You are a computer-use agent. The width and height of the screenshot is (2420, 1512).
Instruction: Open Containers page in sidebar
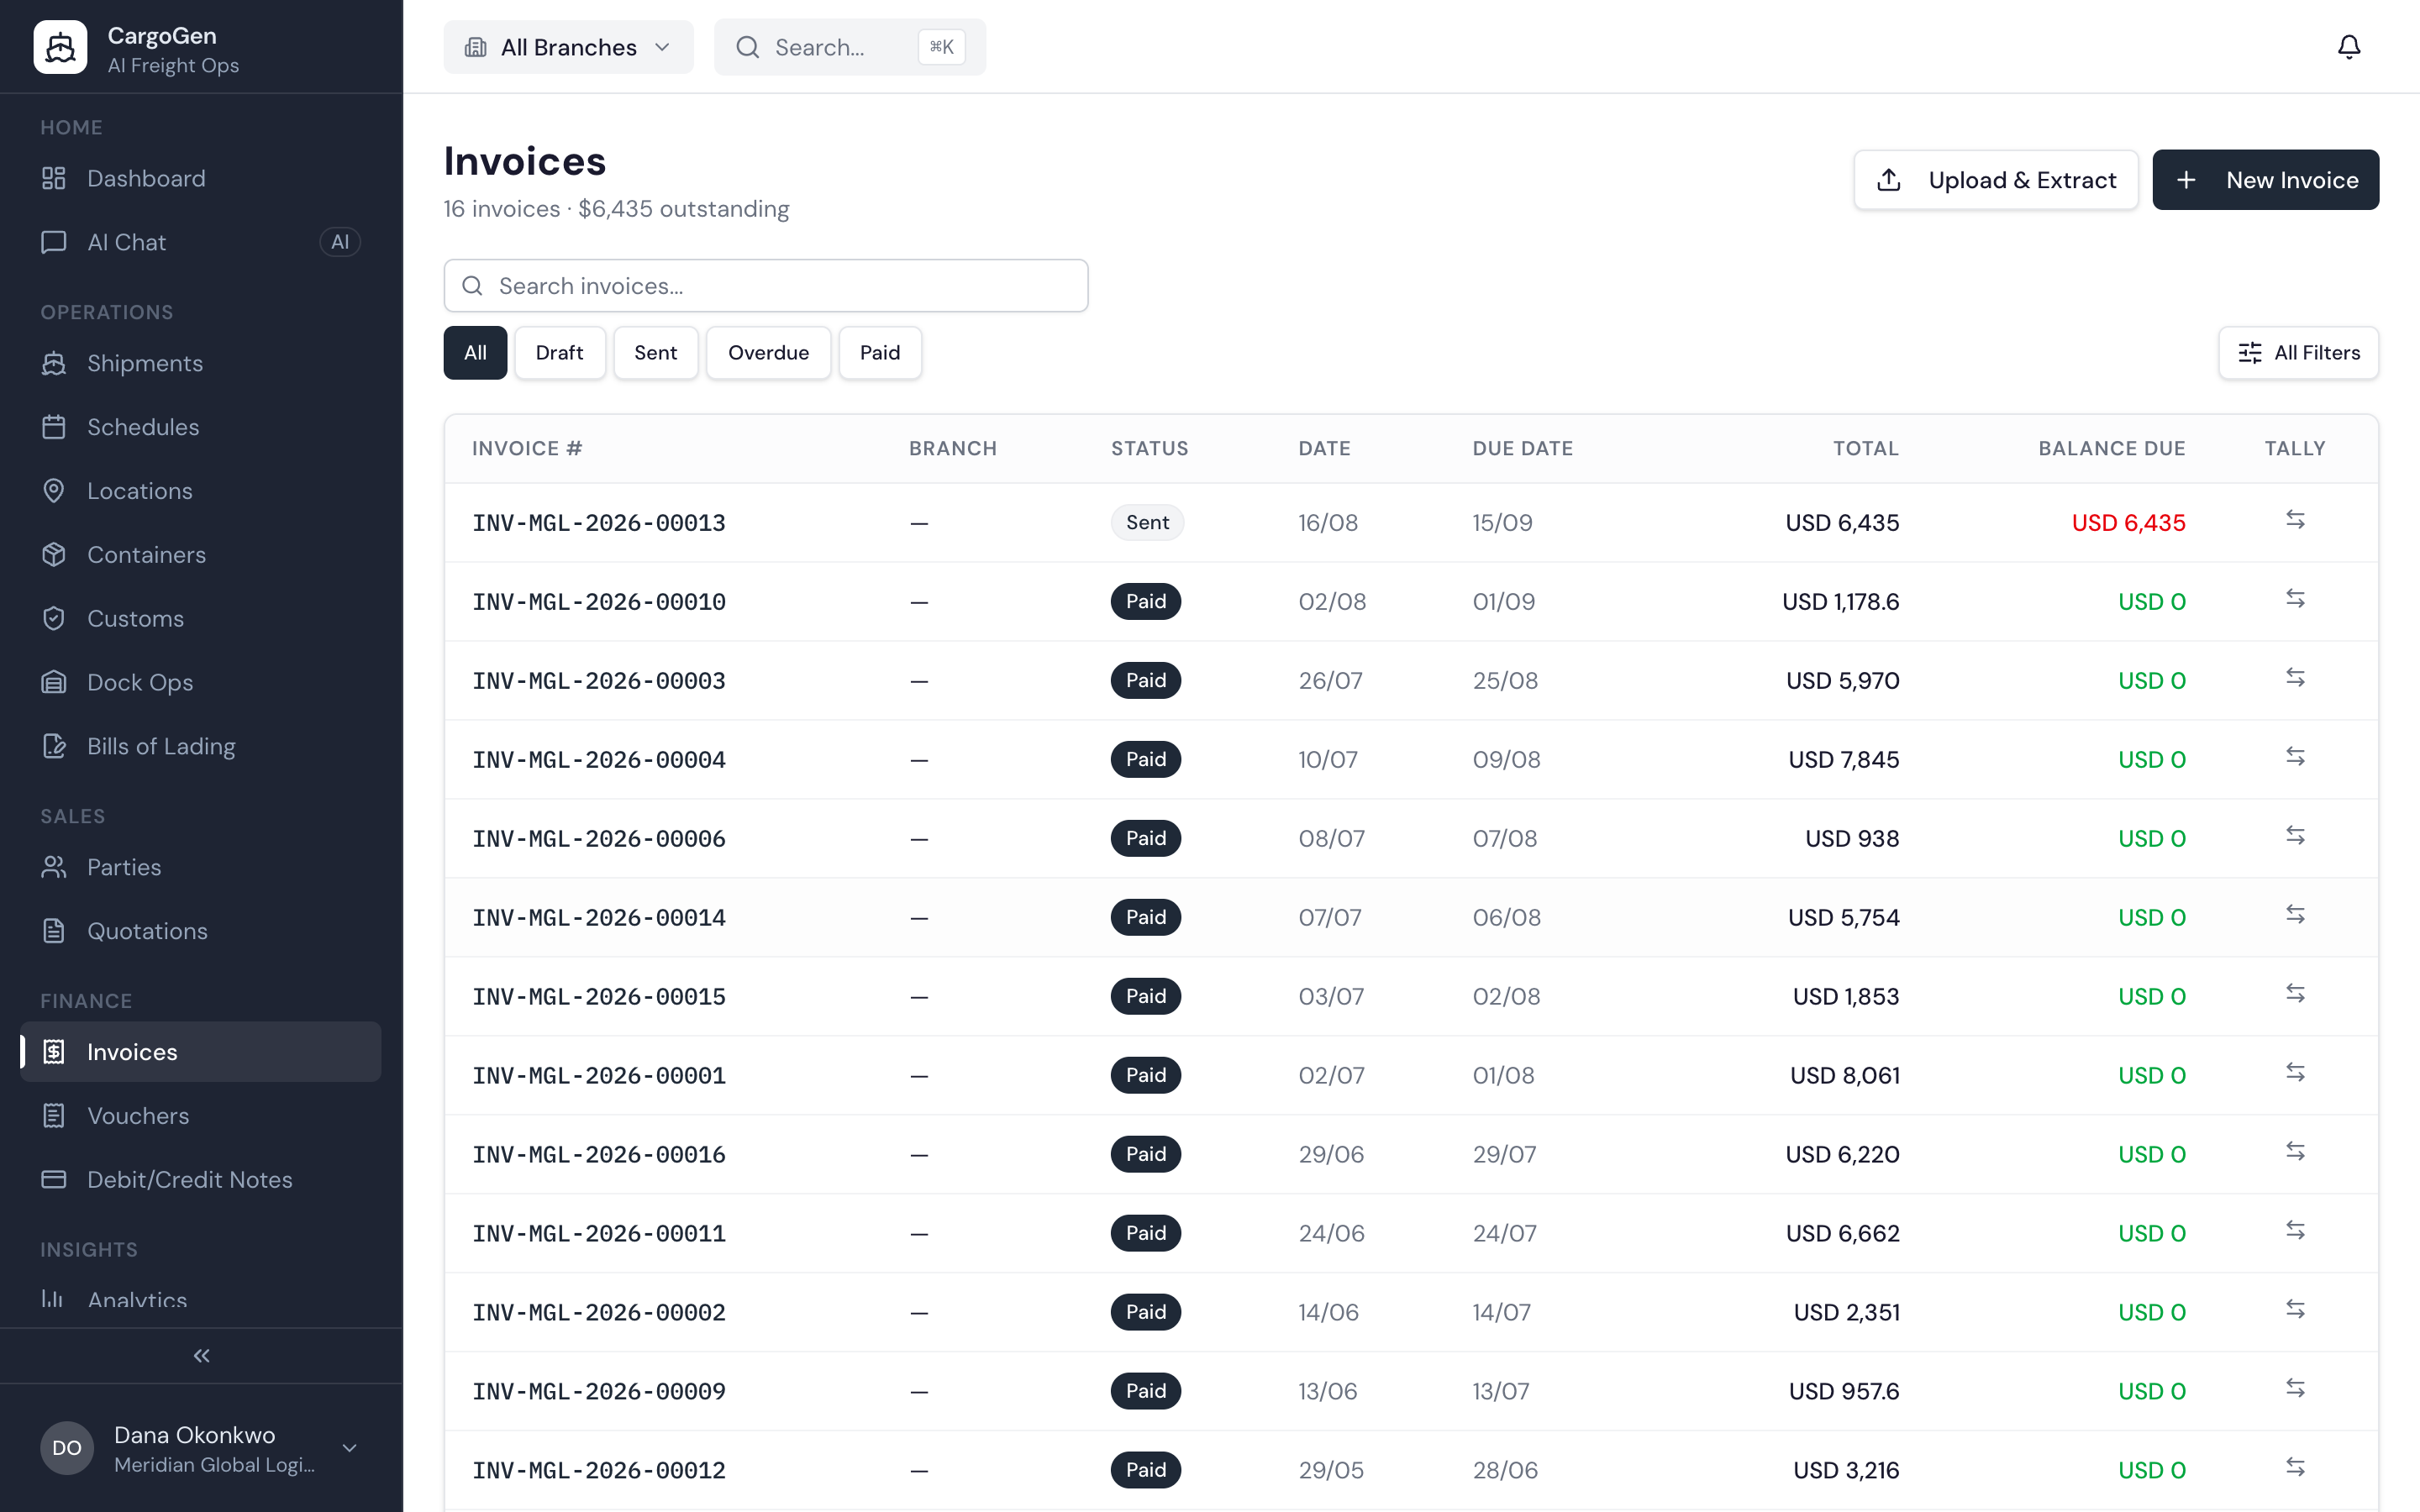200,555
